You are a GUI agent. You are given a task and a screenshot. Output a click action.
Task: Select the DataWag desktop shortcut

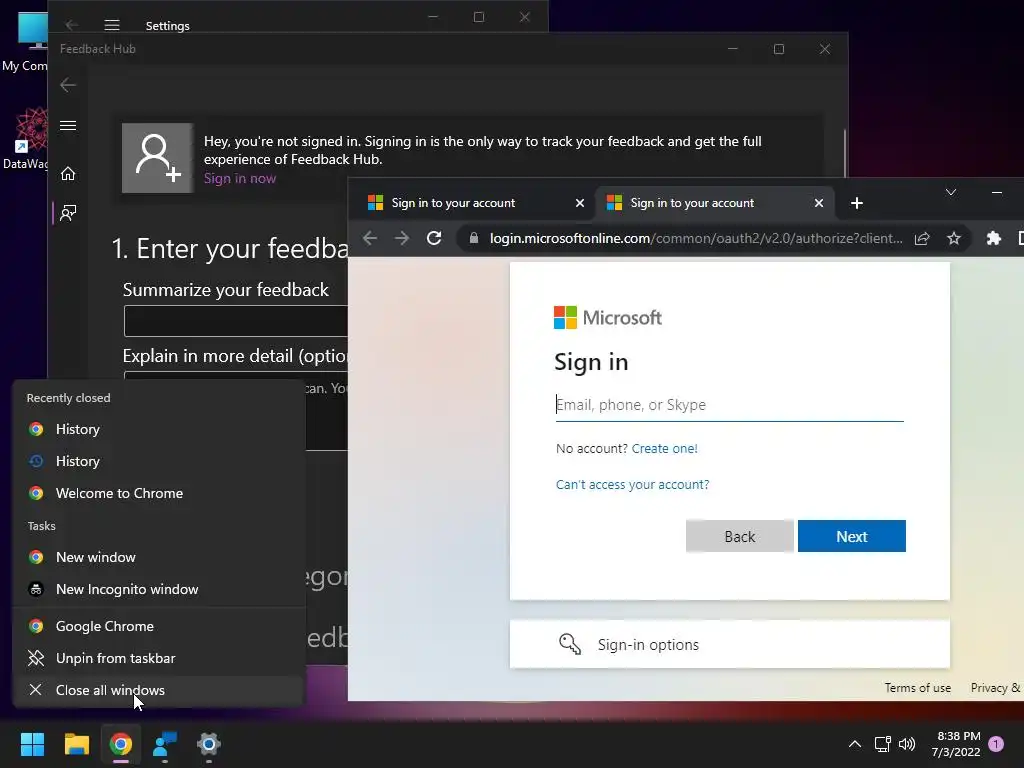click(x=25, y=138)
